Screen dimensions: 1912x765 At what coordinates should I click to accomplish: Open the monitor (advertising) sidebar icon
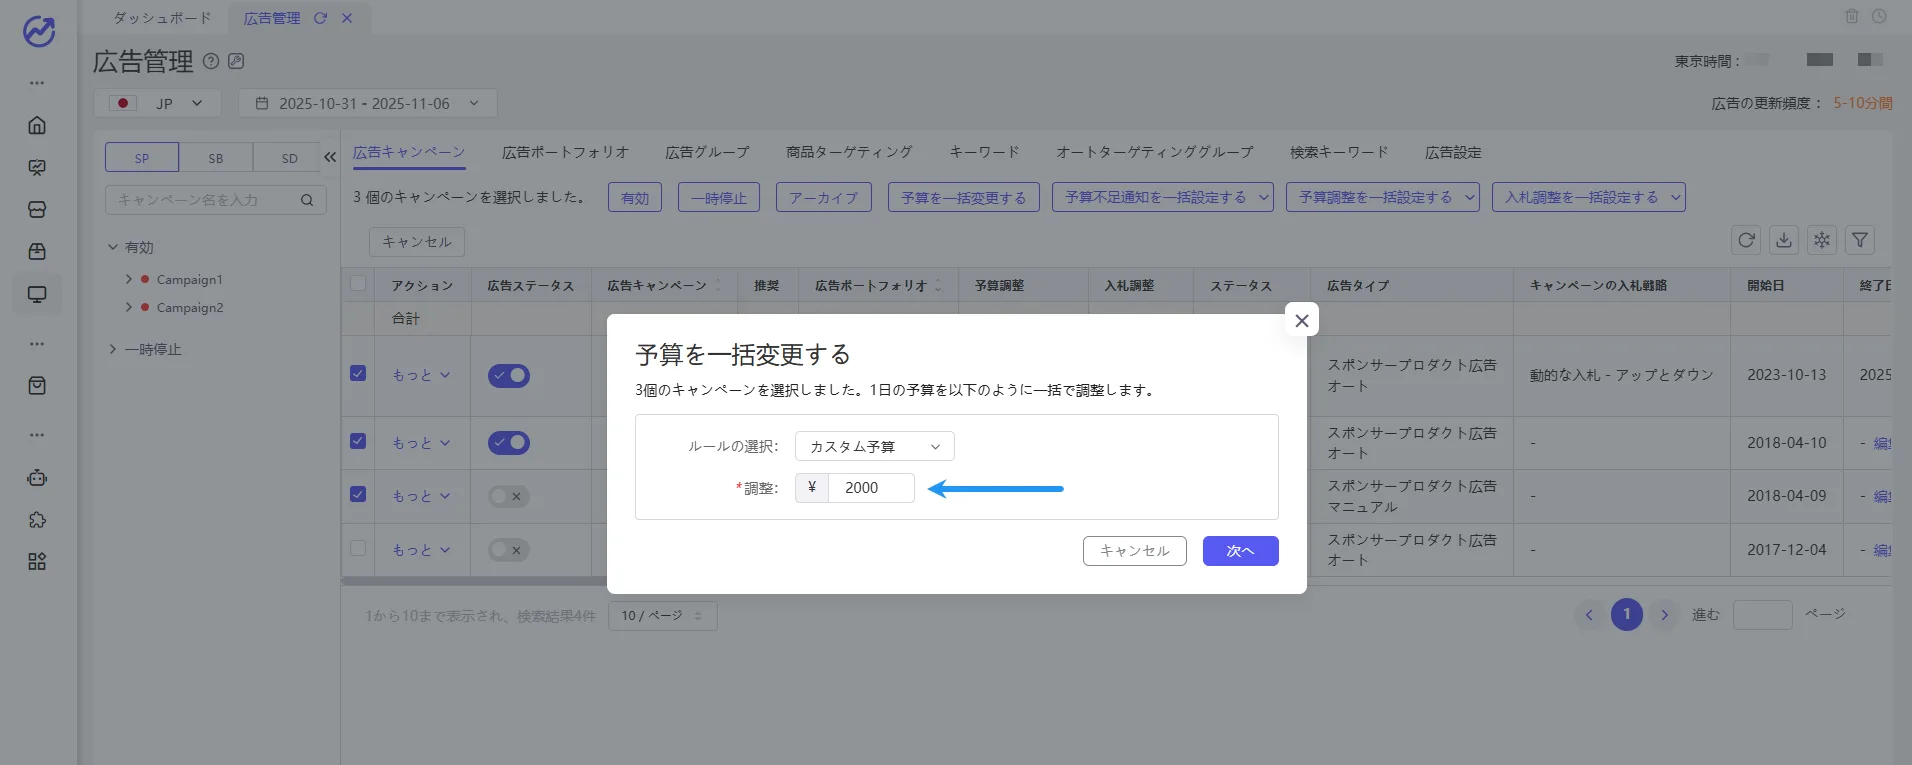(37, 294)
